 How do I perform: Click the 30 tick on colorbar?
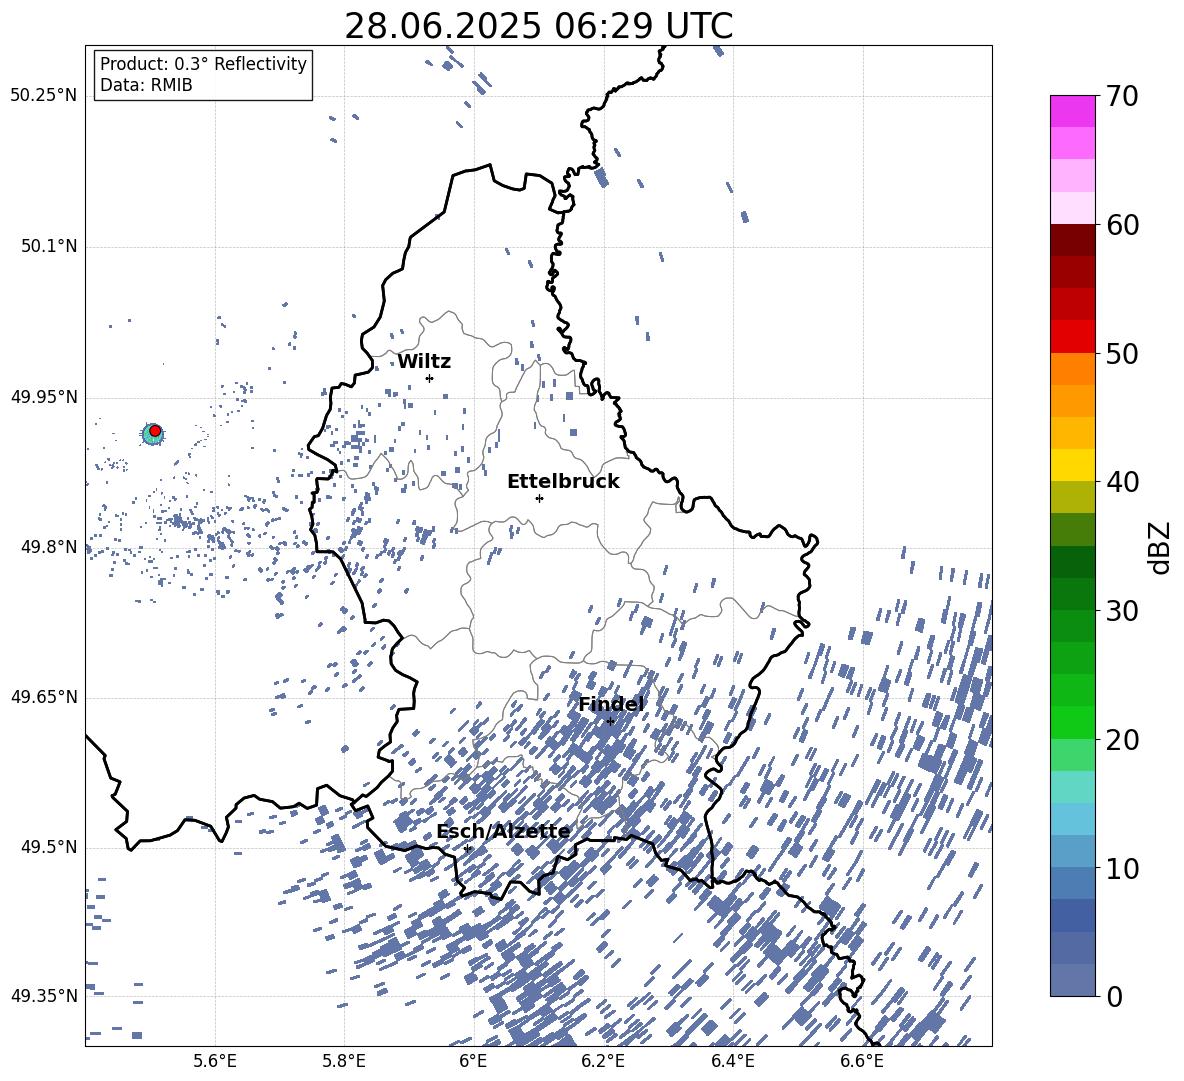tap(1122, 611)
